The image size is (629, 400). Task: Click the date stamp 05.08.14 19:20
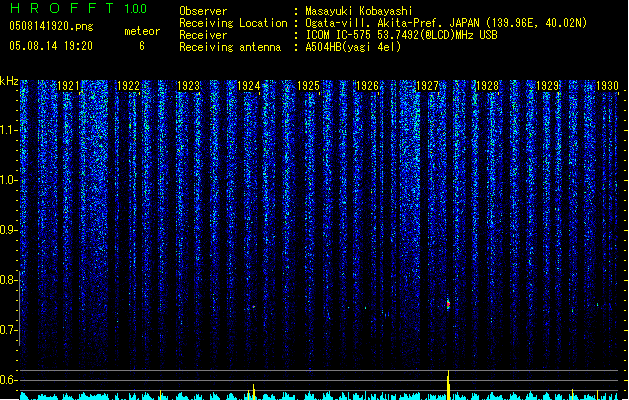(51, 46)
